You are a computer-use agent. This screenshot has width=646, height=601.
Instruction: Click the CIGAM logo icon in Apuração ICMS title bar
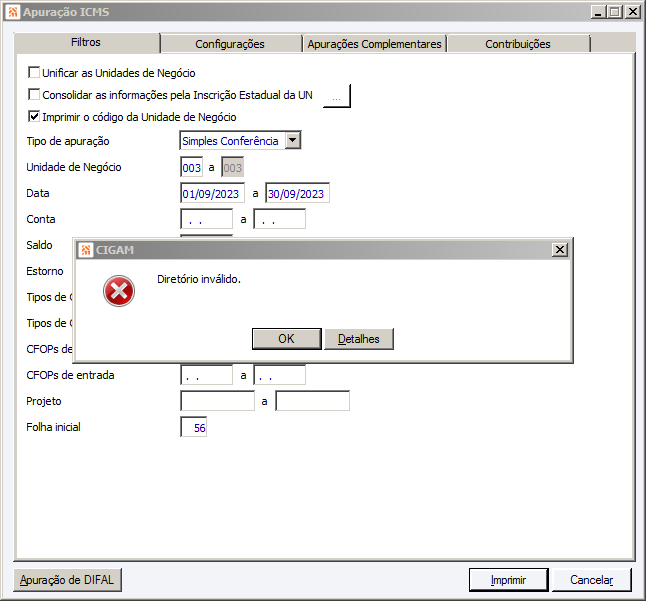12,12
